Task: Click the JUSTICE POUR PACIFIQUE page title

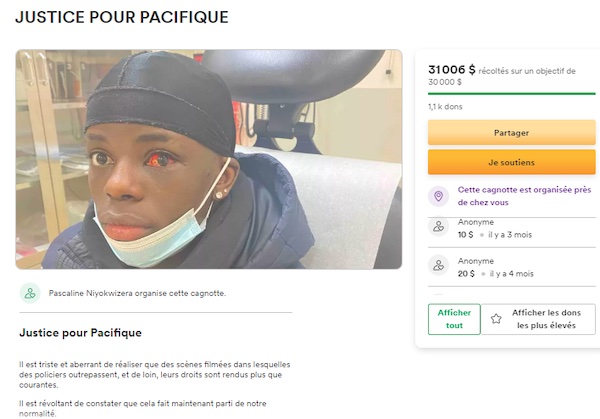Action: tap(122, 17)
